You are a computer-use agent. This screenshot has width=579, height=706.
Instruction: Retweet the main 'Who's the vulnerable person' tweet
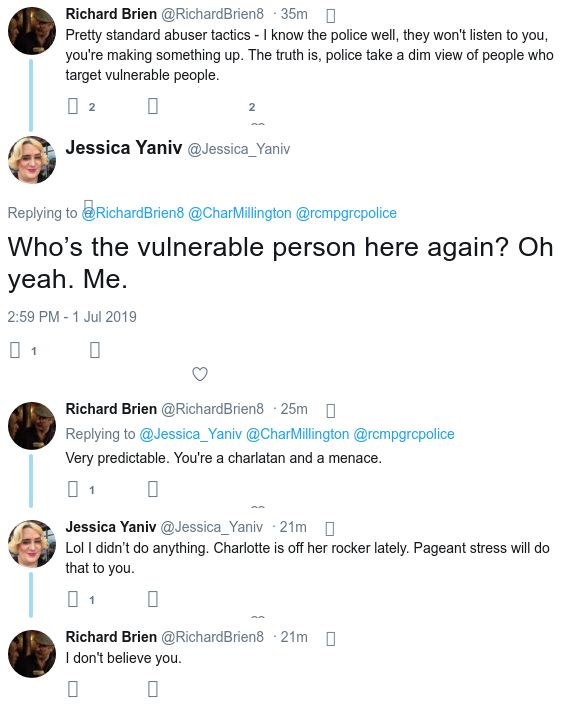[95, 350]
